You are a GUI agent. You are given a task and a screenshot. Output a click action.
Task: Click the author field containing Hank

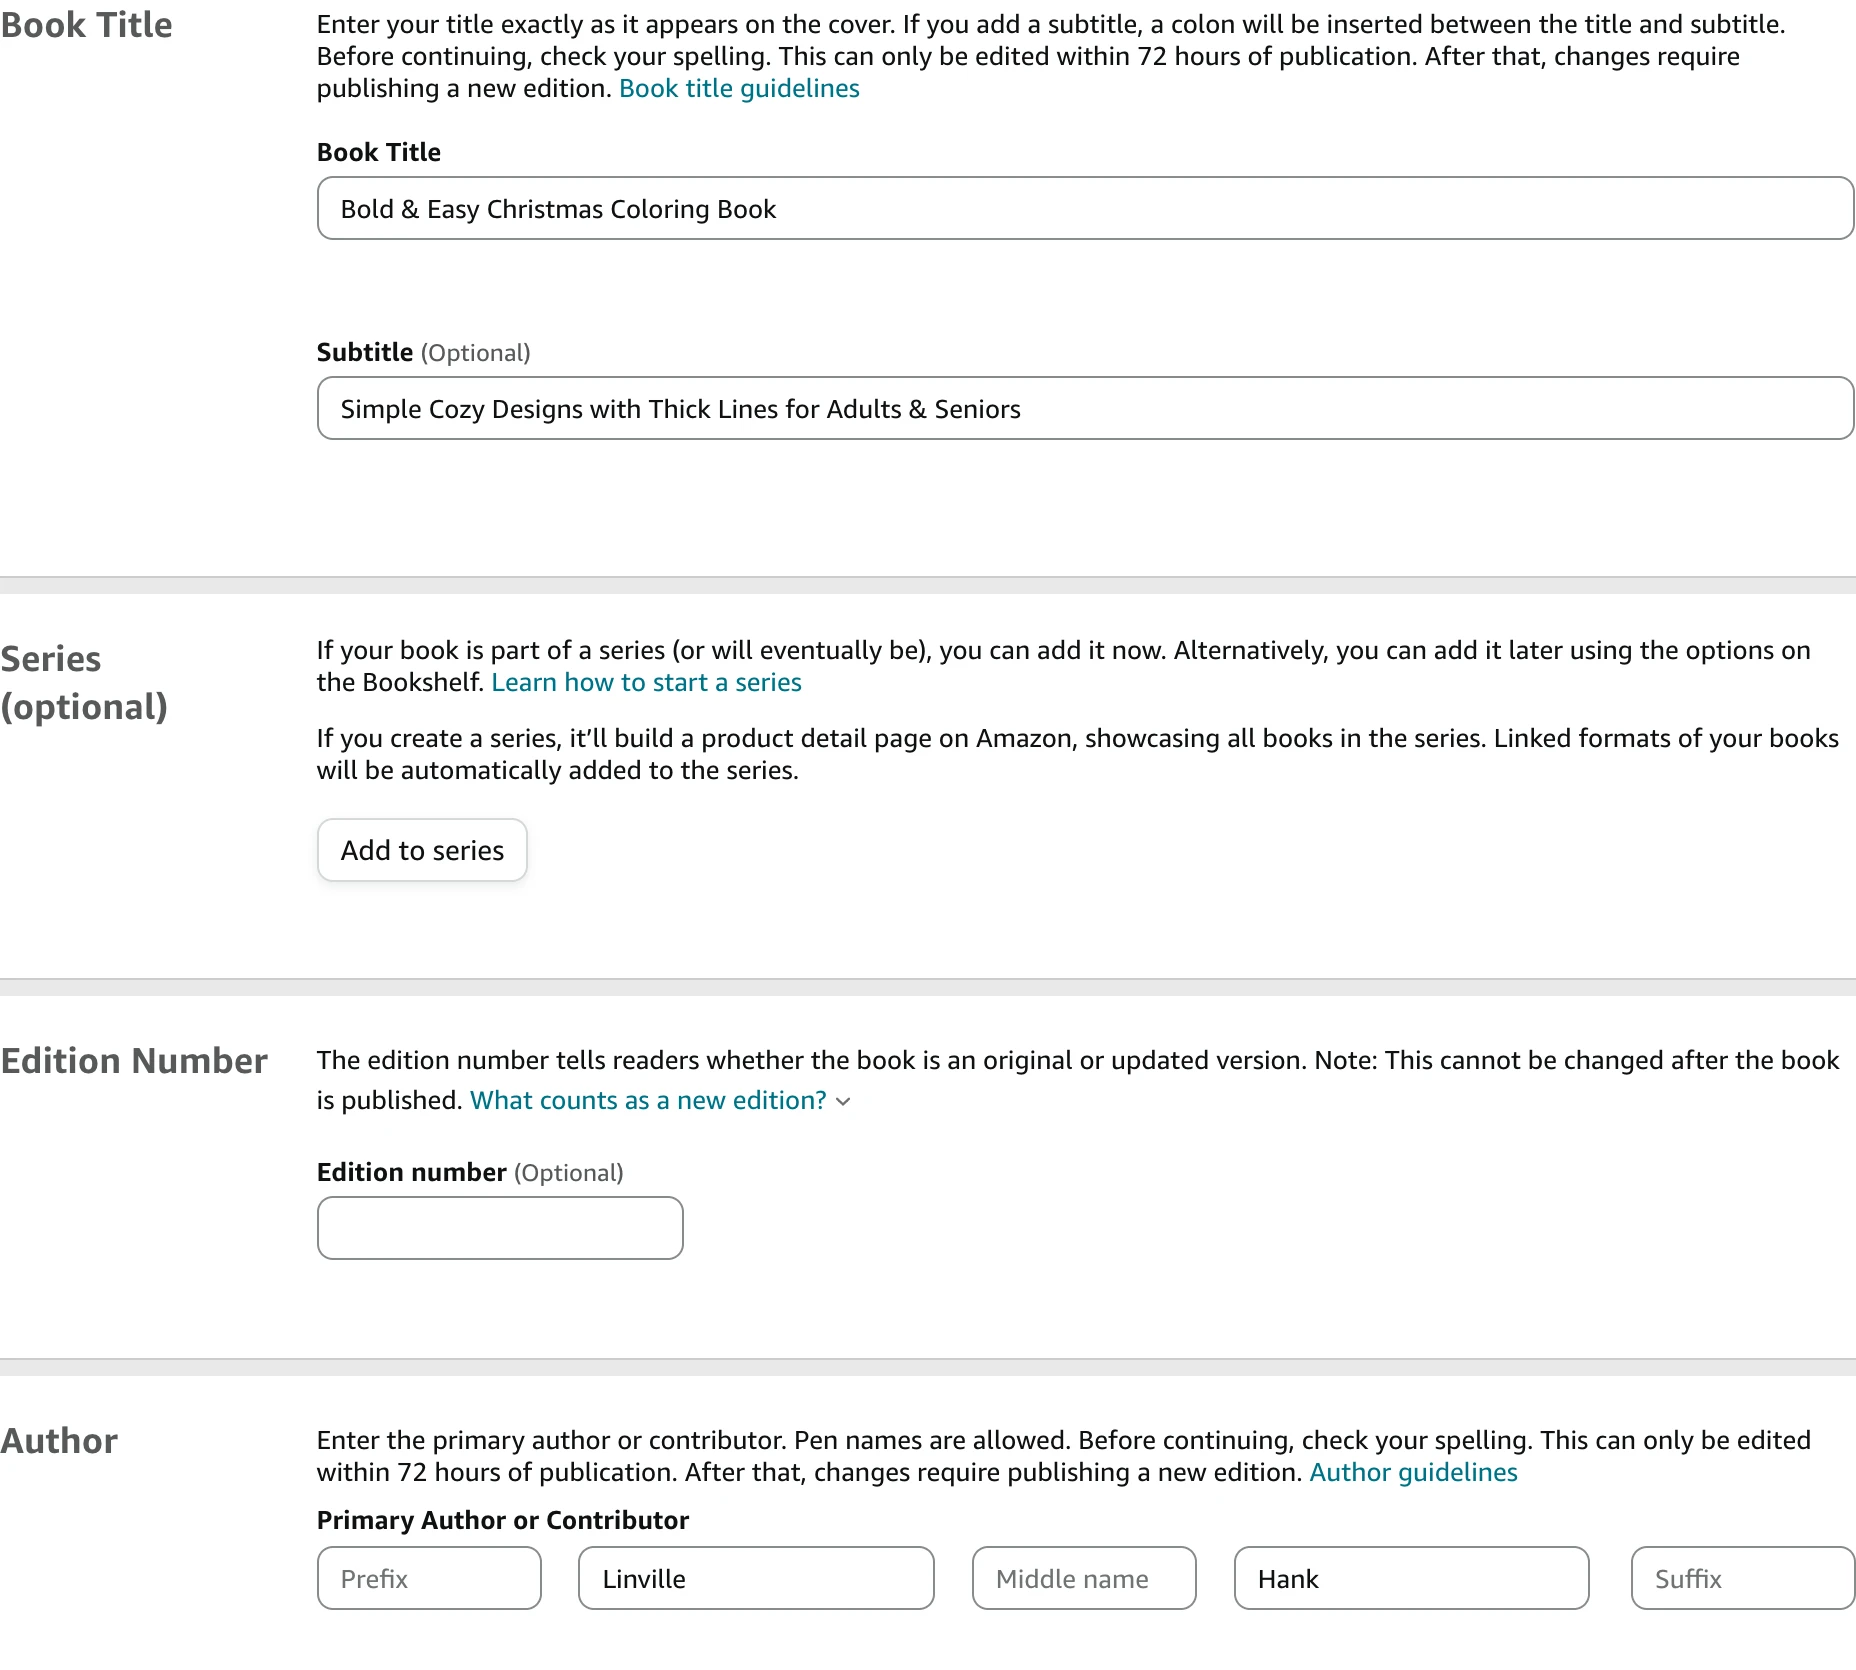click(1411, 1578)
